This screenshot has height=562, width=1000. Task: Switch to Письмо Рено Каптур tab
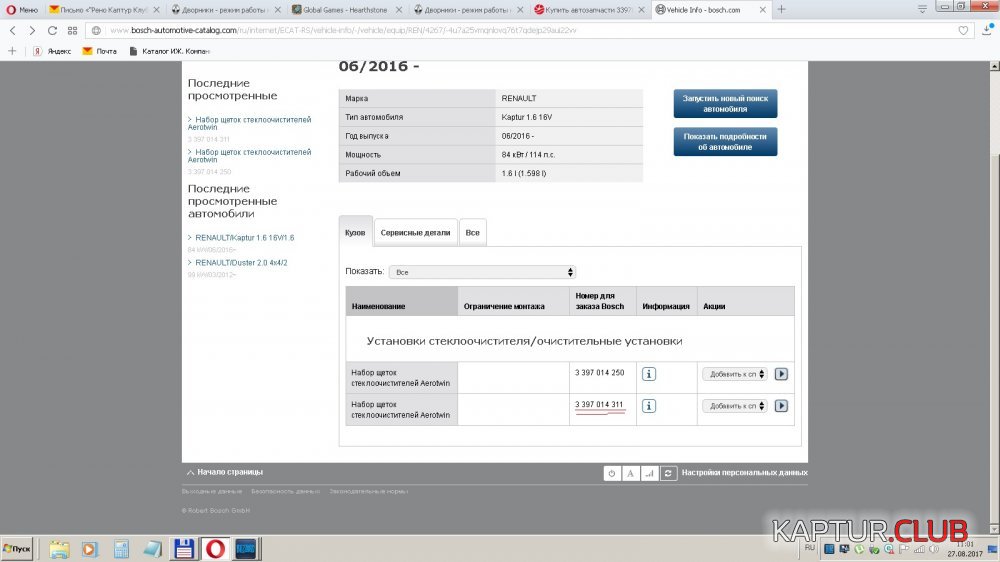(103, 10)
